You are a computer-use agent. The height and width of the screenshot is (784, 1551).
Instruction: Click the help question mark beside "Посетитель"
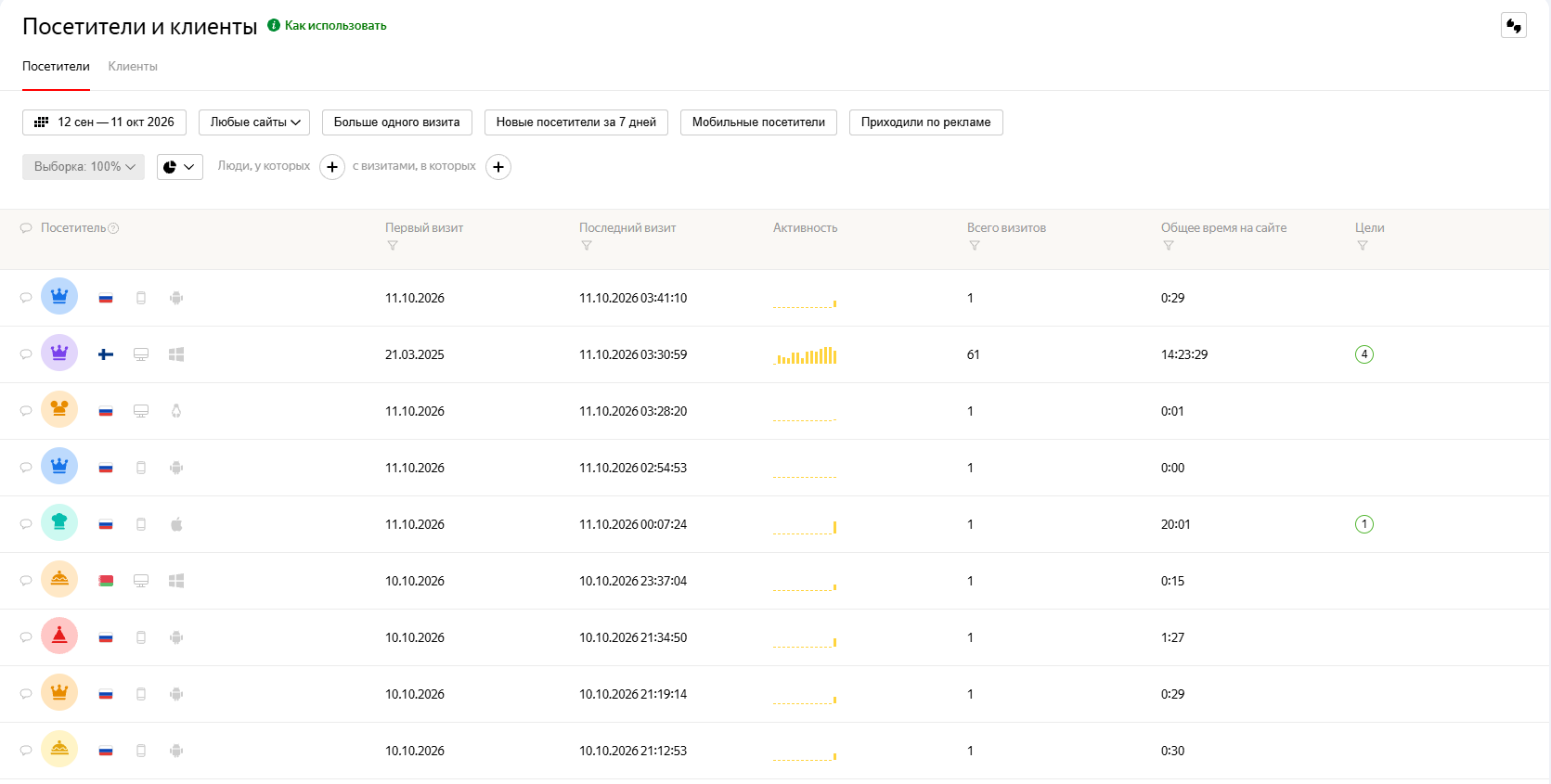(x=113, y=228)
